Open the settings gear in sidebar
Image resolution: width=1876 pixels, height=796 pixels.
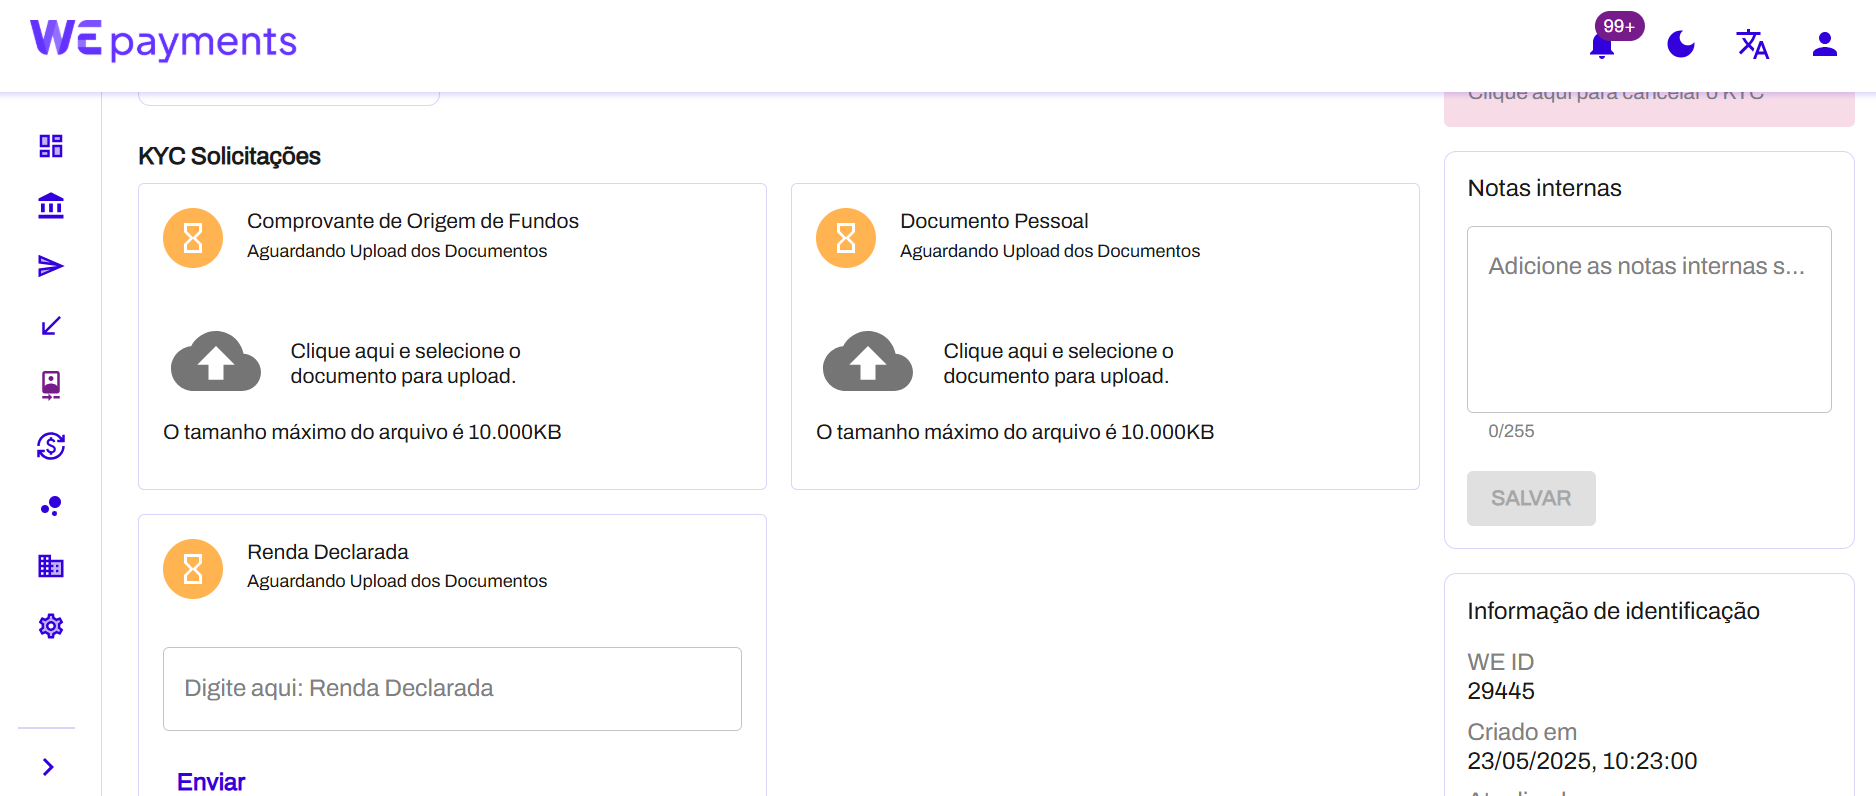pyautogui.click(x=51, y=626)
